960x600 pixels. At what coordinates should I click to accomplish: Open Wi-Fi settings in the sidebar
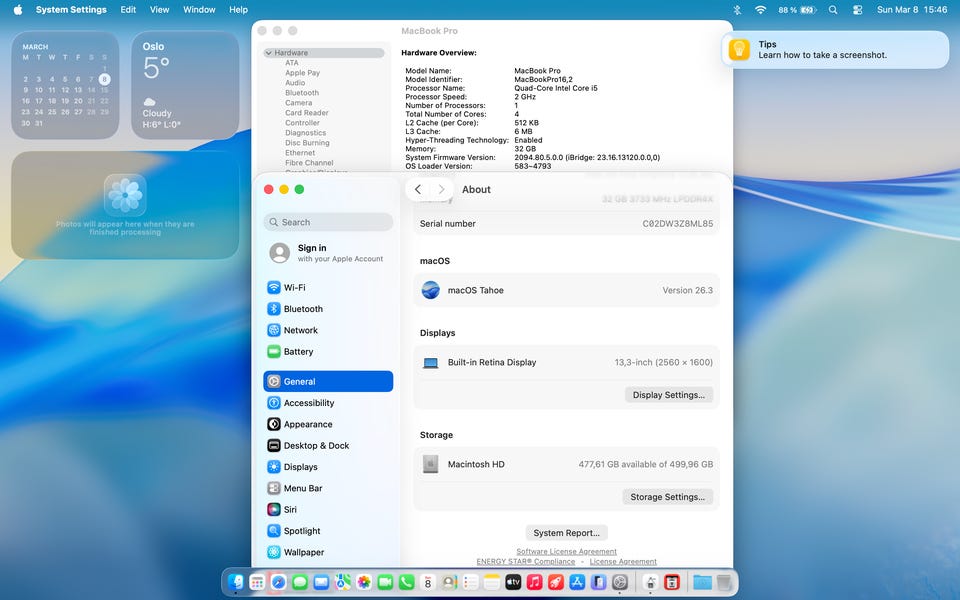click(294, 288)
